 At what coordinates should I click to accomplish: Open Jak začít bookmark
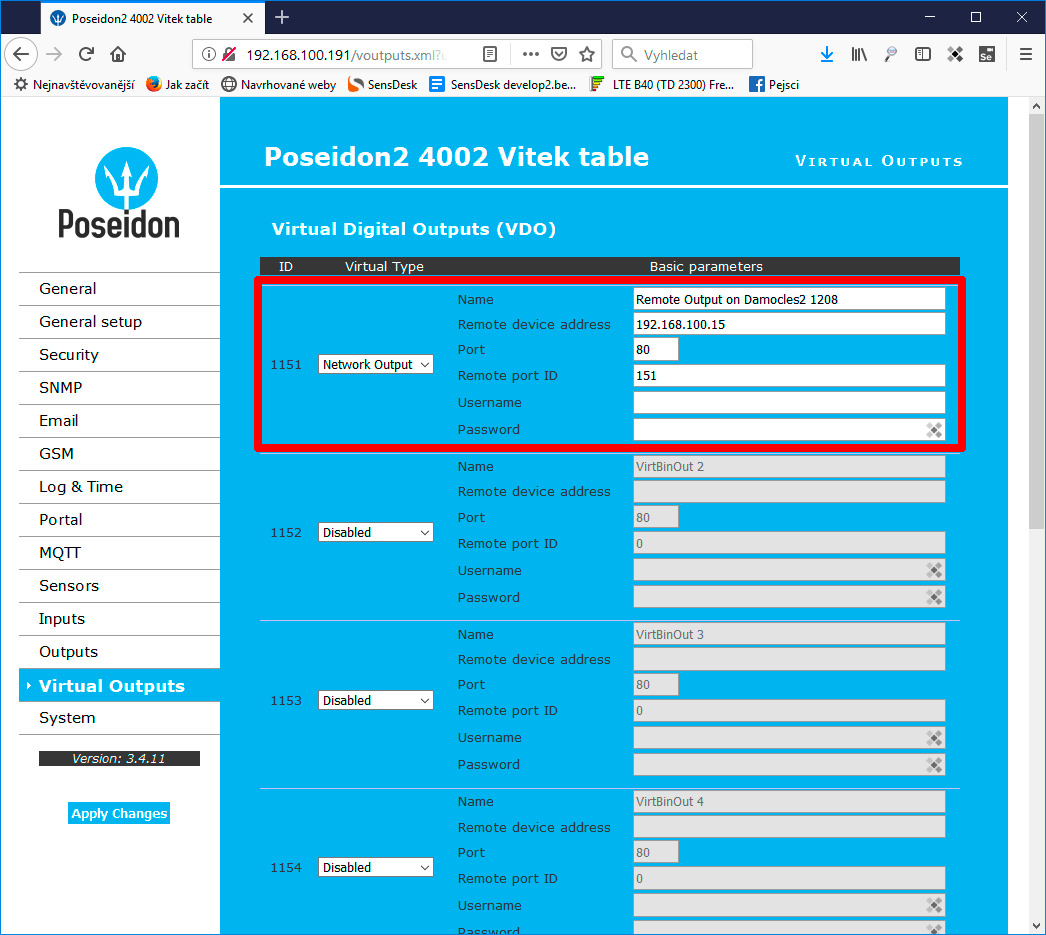pyautogui.click(x=177, y=85)
